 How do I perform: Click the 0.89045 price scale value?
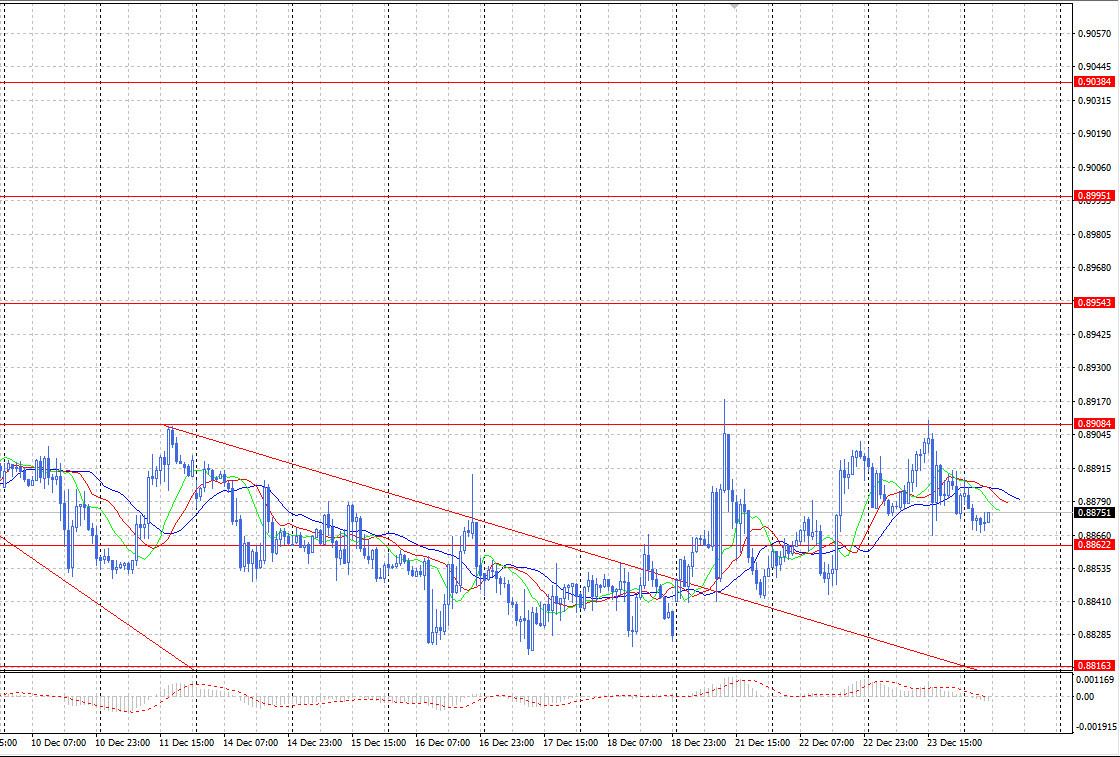point(1094,434)
